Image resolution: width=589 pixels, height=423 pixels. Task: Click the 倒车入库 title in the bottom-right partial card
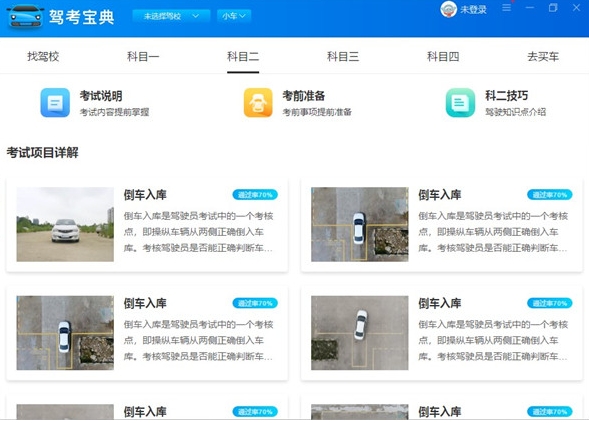pos(439,412)
